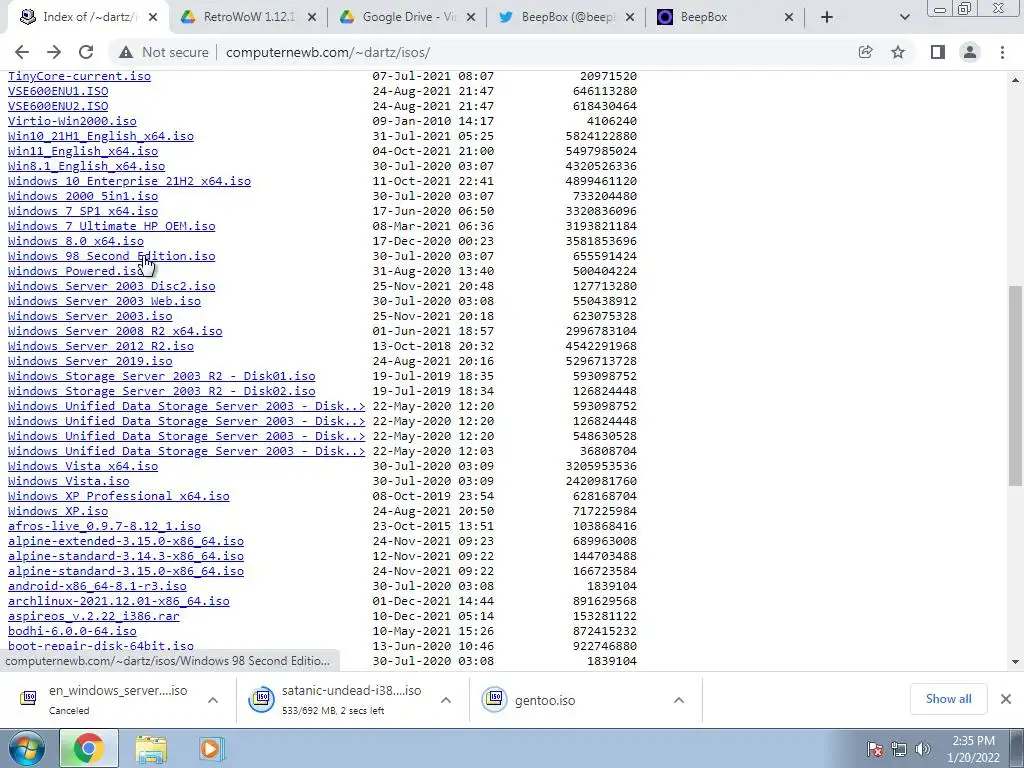Open the Chrome profile avatar

(x=970, y=52)
